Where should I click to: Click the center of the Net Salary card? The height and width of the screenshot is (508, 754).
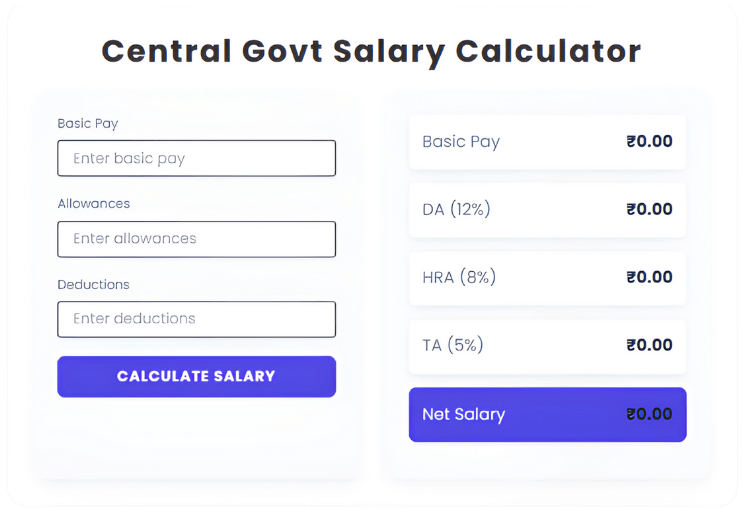[x=548, y=414]
